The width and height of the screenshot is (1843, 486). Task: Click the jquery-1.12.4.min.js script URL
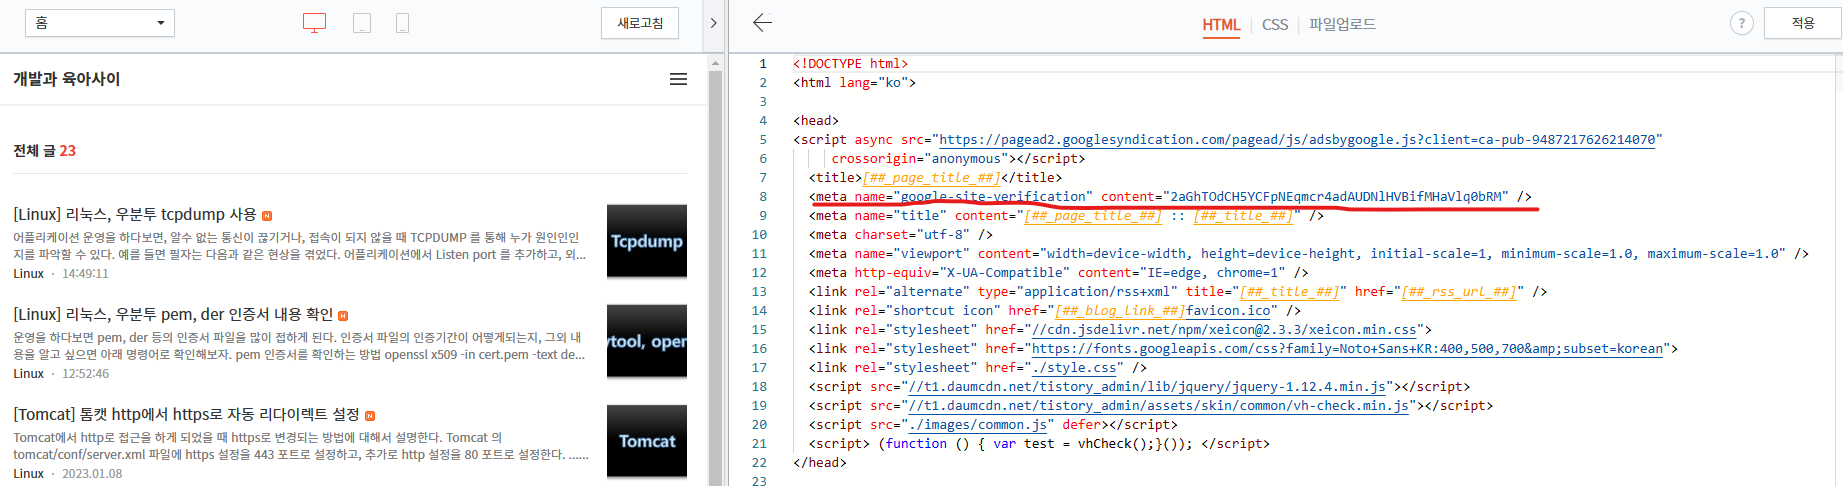coord(1147,387)
